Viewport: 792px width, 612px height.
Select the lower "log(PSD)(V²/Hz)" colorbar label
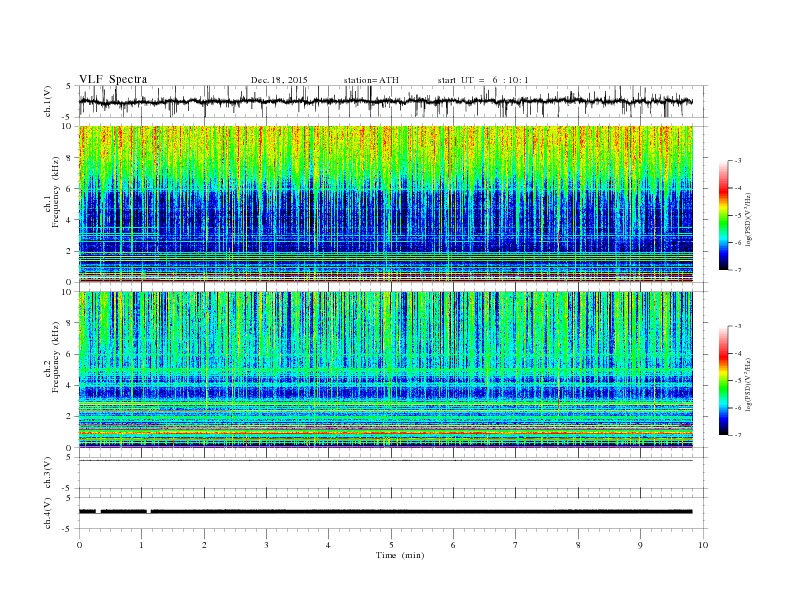748,384
